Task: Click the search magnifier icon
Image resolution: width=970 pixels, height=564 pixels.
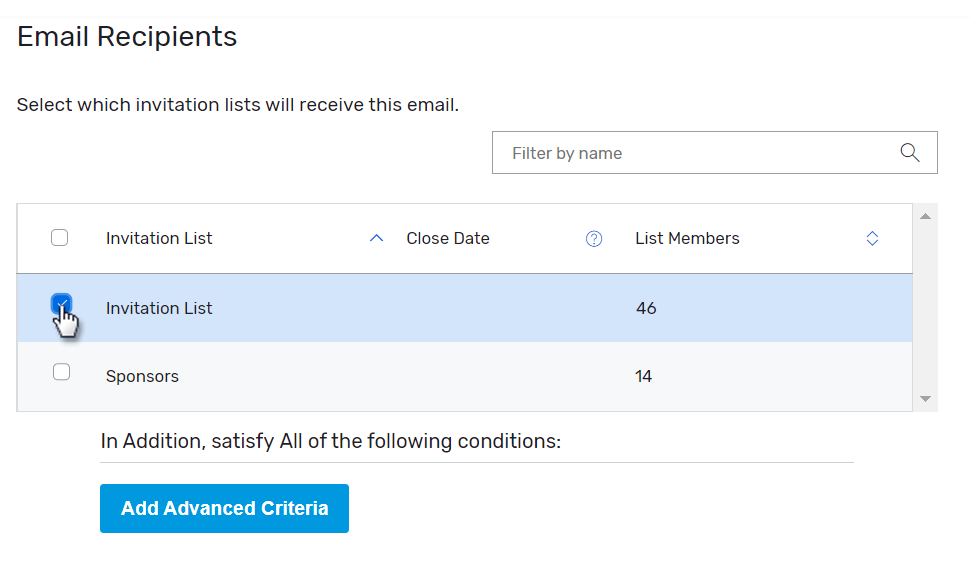Action: pyautogui.click(x=909, y=153)
